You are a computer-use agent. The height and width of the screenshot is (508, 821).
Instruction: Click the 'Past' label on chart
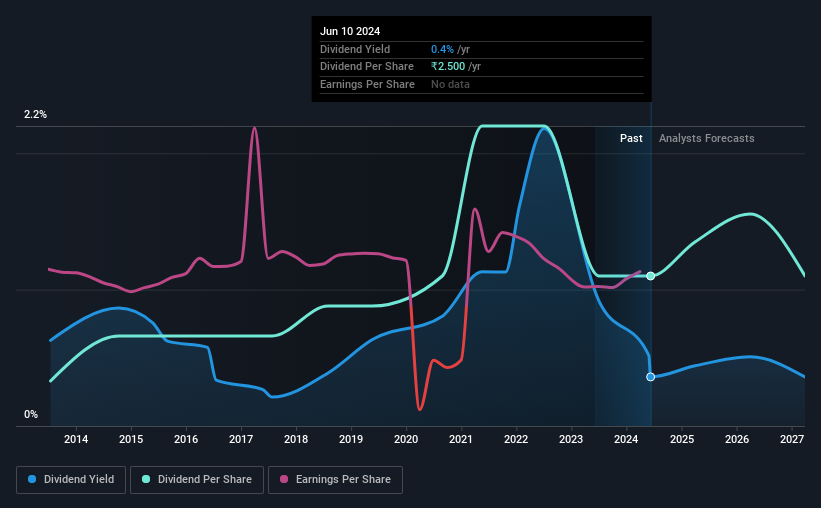[x=631, y=138]
